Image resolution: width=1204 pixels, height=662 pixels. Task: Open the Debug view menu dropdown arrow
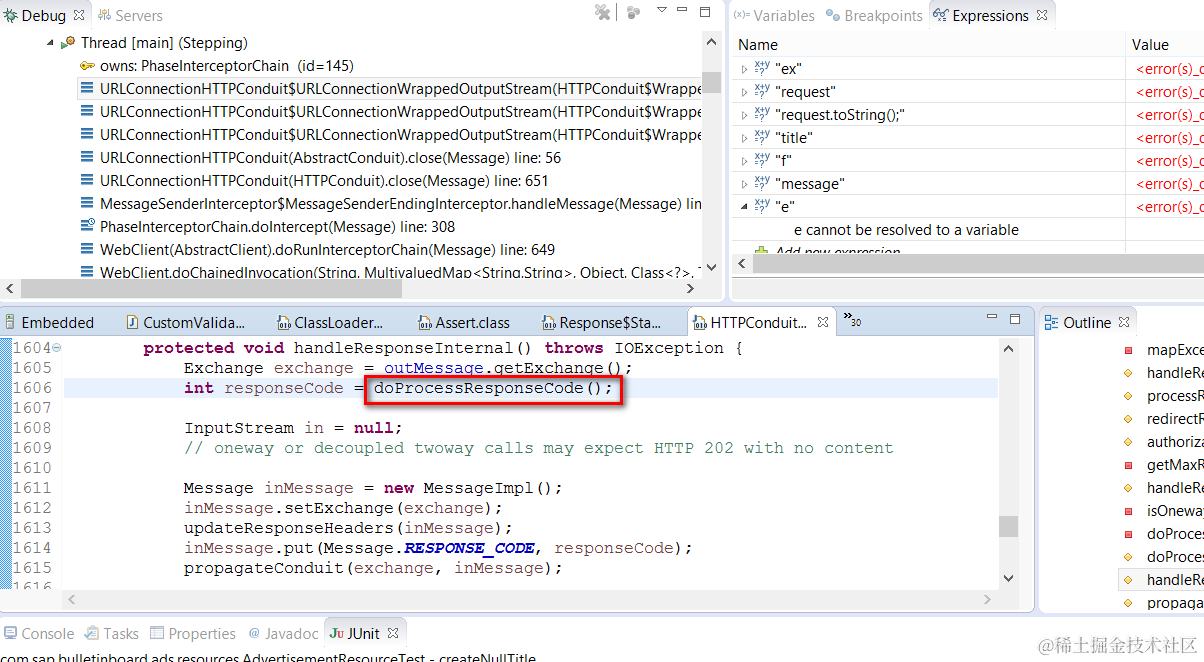tap(661, 10)
